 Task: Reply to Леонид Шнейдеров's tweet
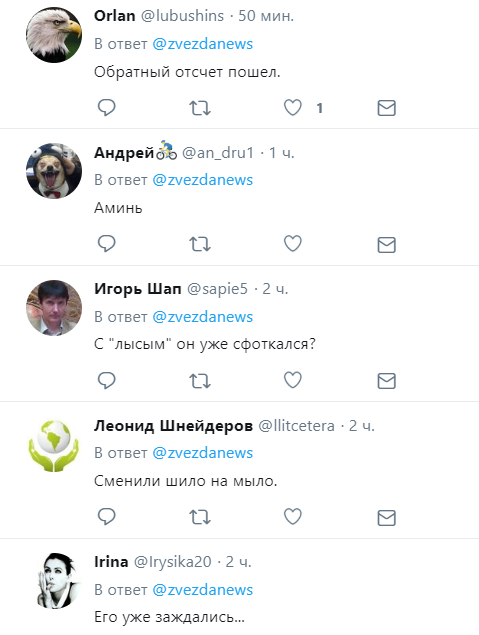[x=106, y=517]
